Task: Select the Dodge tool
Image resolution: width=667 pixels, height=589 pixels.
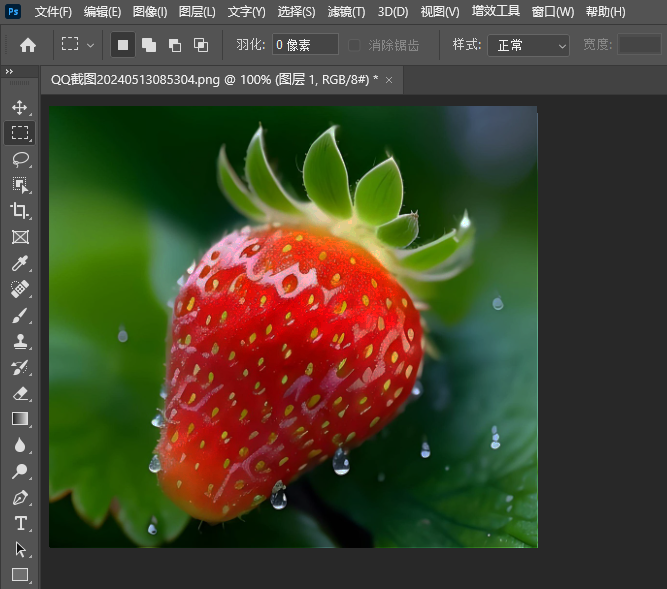Action: tap(20, 471)
